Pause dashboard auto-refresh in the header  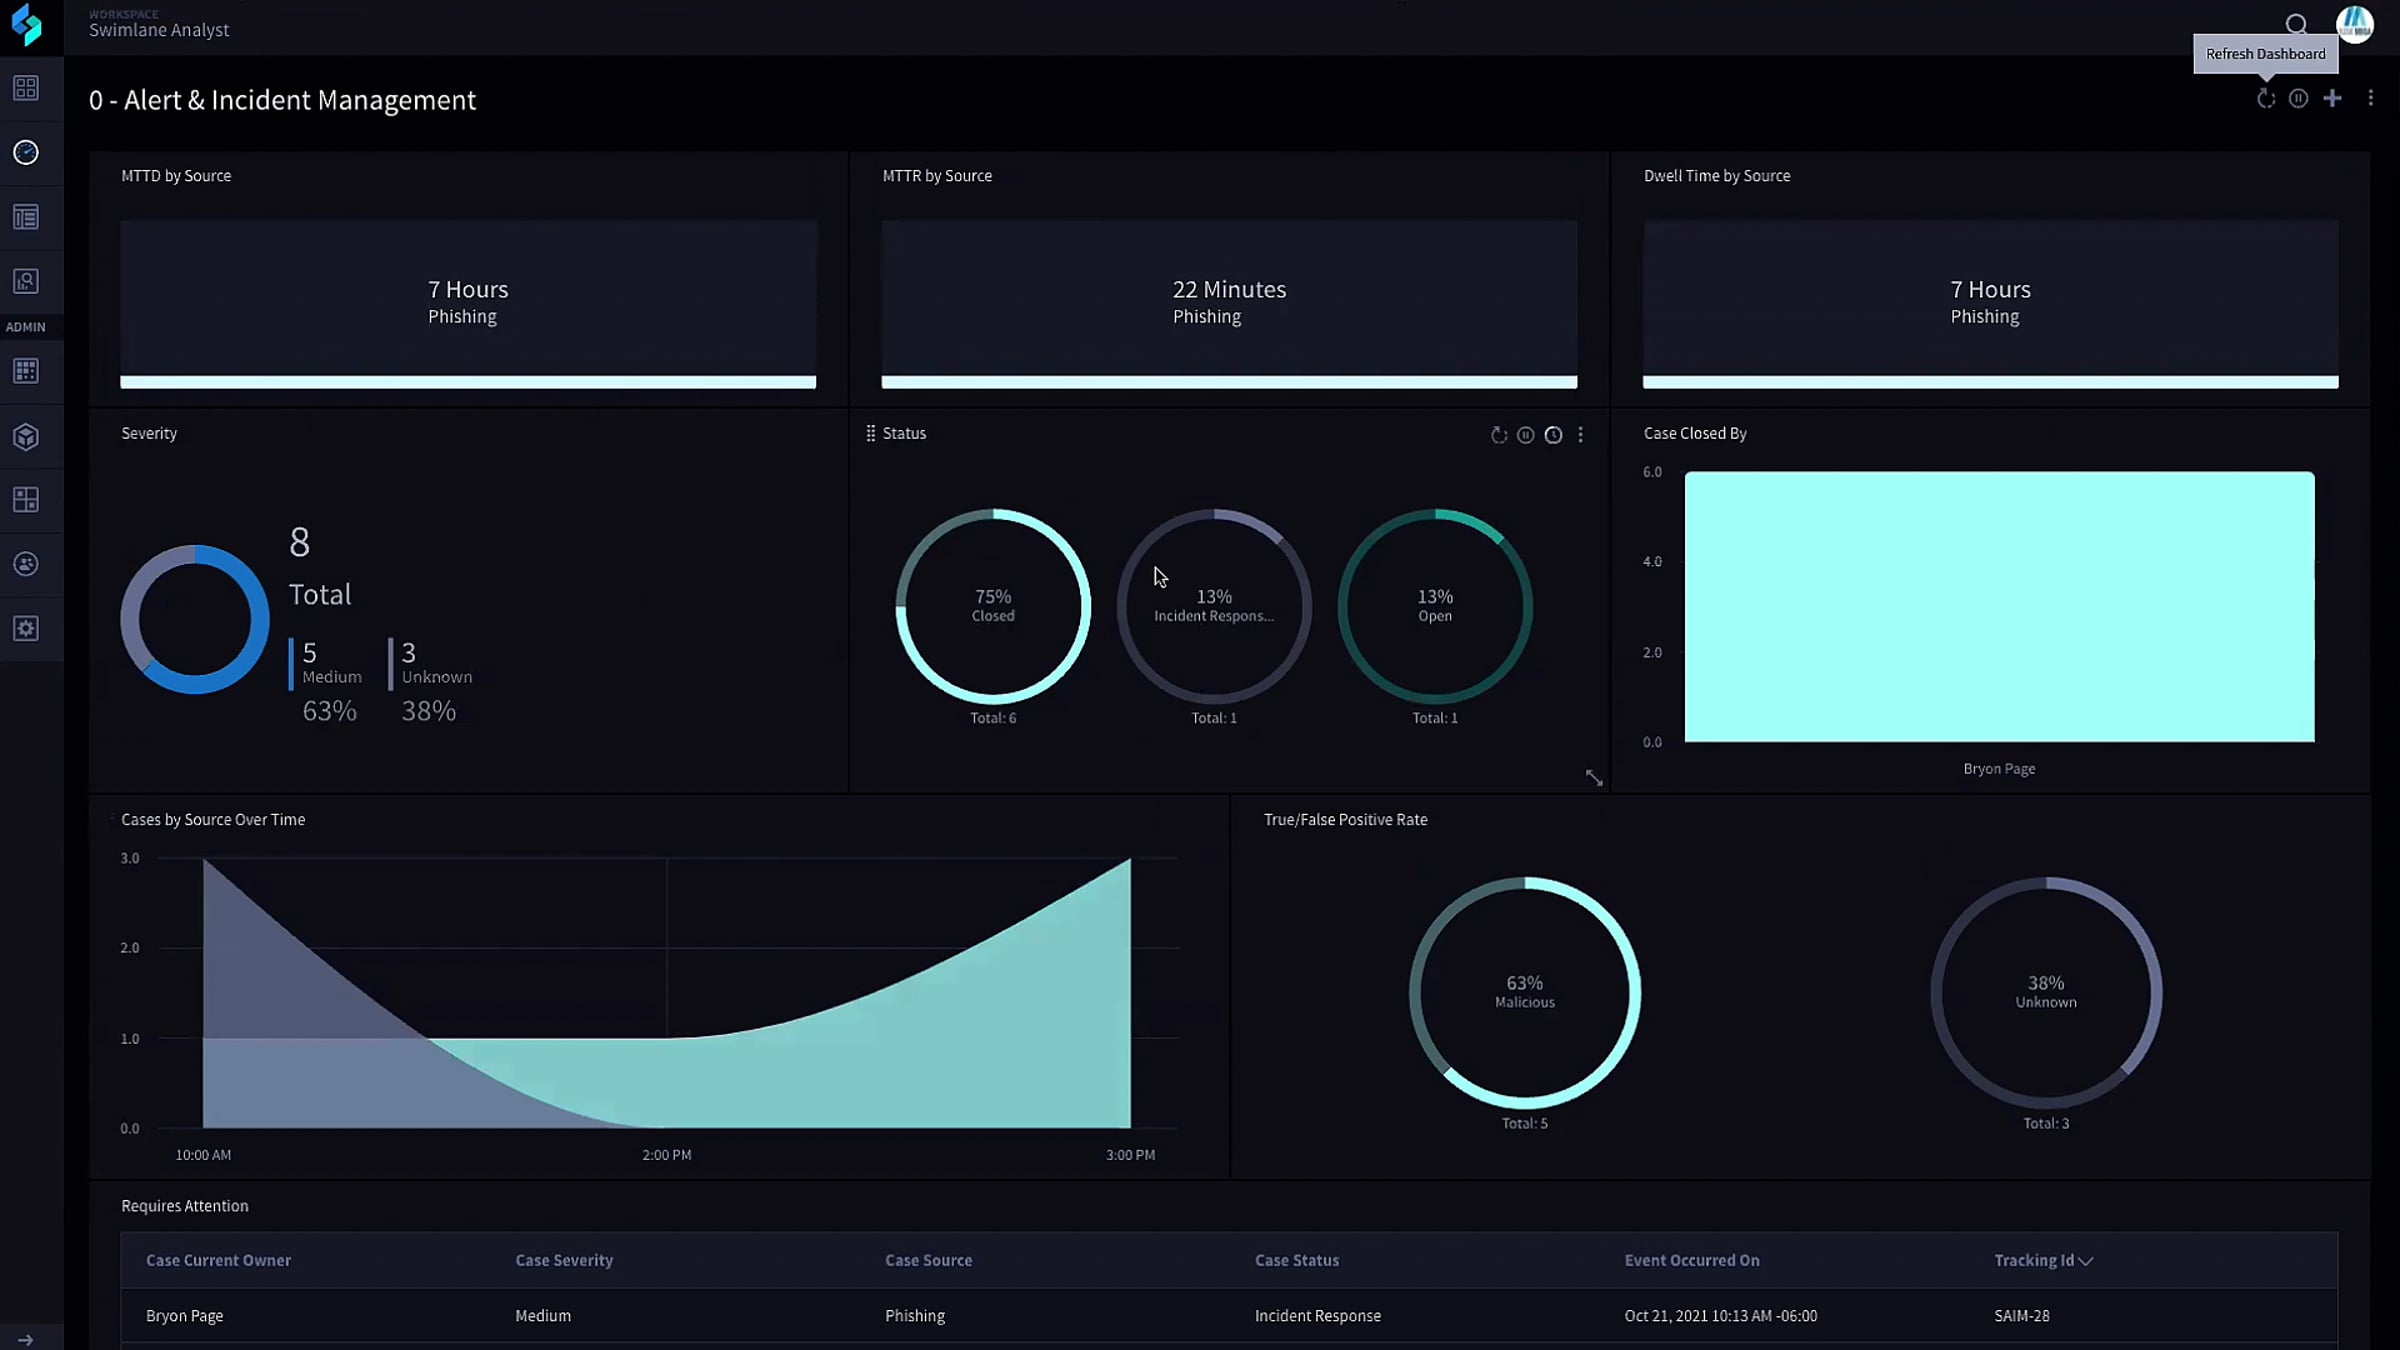[x=2298, y=98]
